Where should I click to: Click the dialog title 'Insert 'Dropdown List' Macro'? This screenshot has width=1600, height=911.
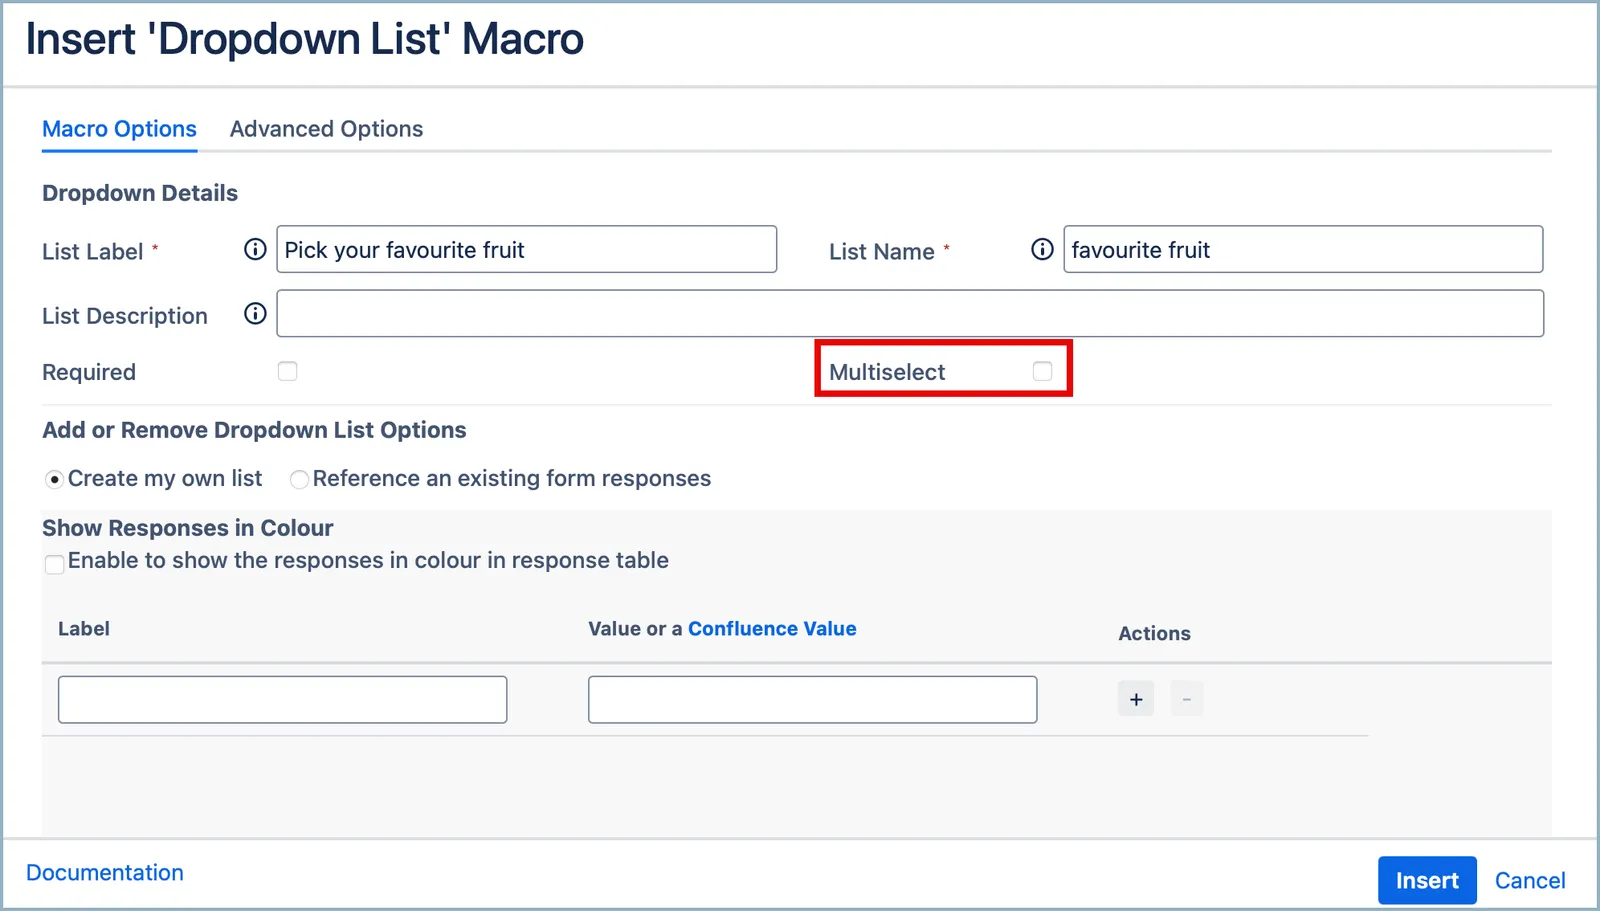pos(305,39)
